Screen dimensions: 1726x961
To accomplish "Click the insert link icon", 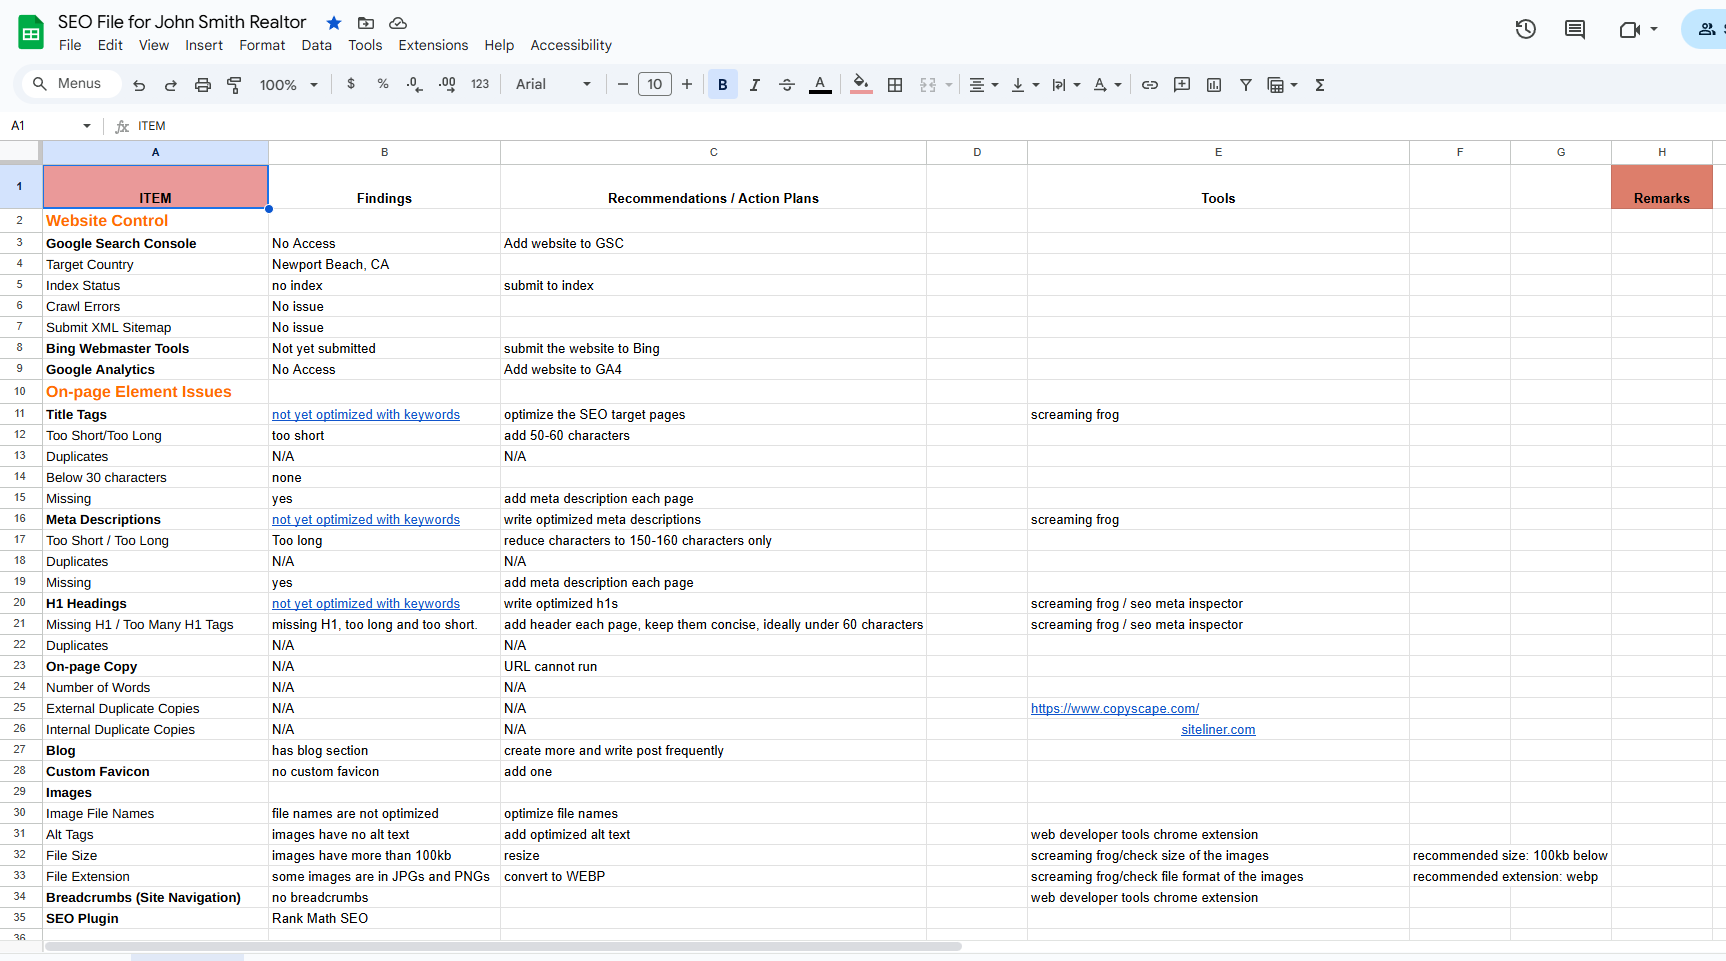I will click(x=1150, y=85).
